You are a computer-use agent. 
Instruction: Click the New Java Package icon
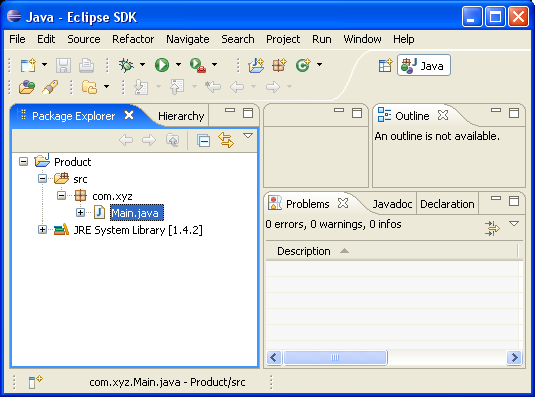279,65
